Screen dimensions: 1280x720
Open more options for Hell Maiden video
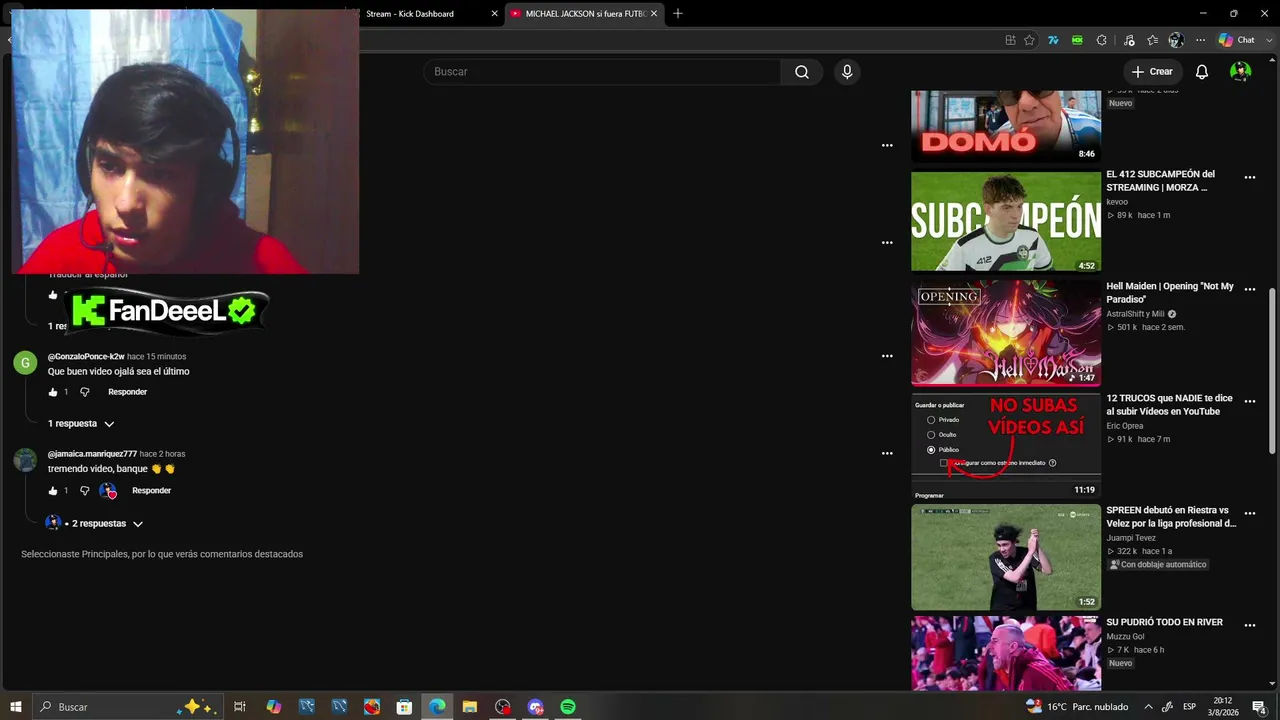pos(1249,290)
